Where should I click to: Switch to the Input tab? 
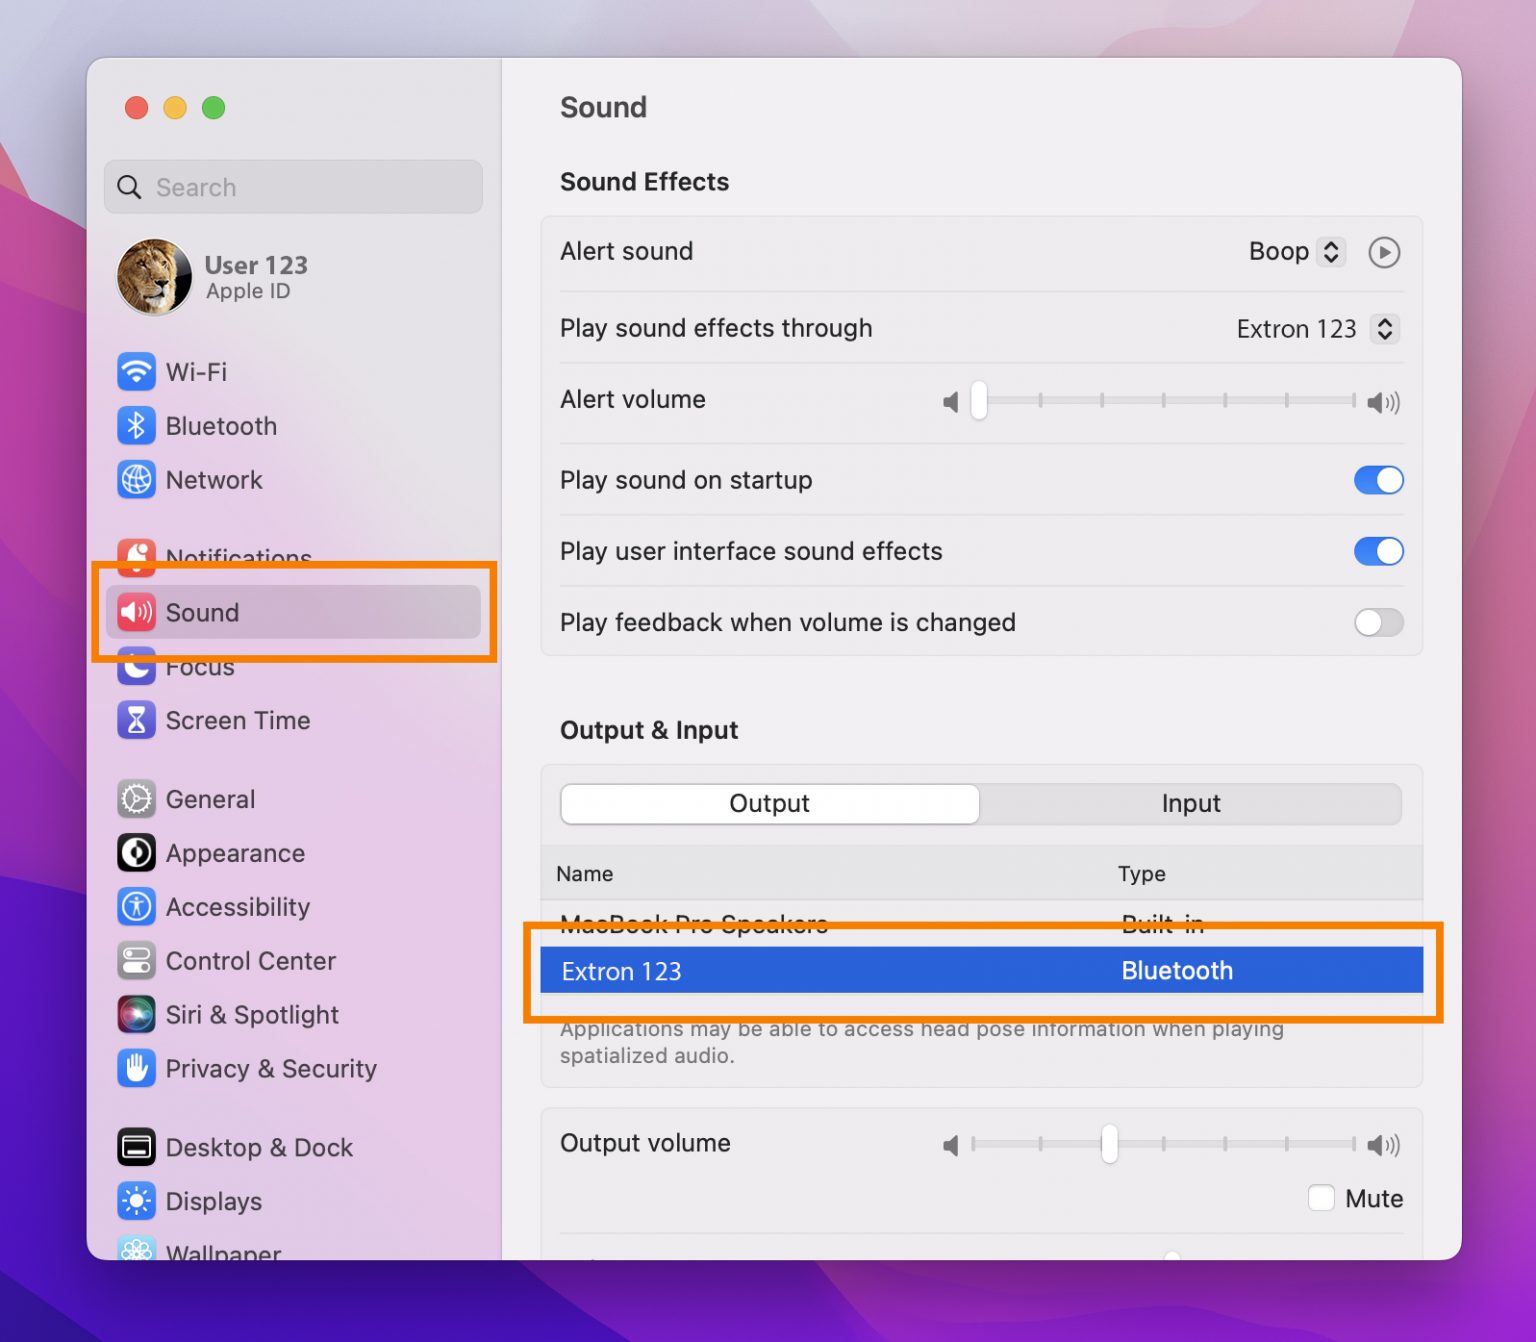[x=1191, y=803]
